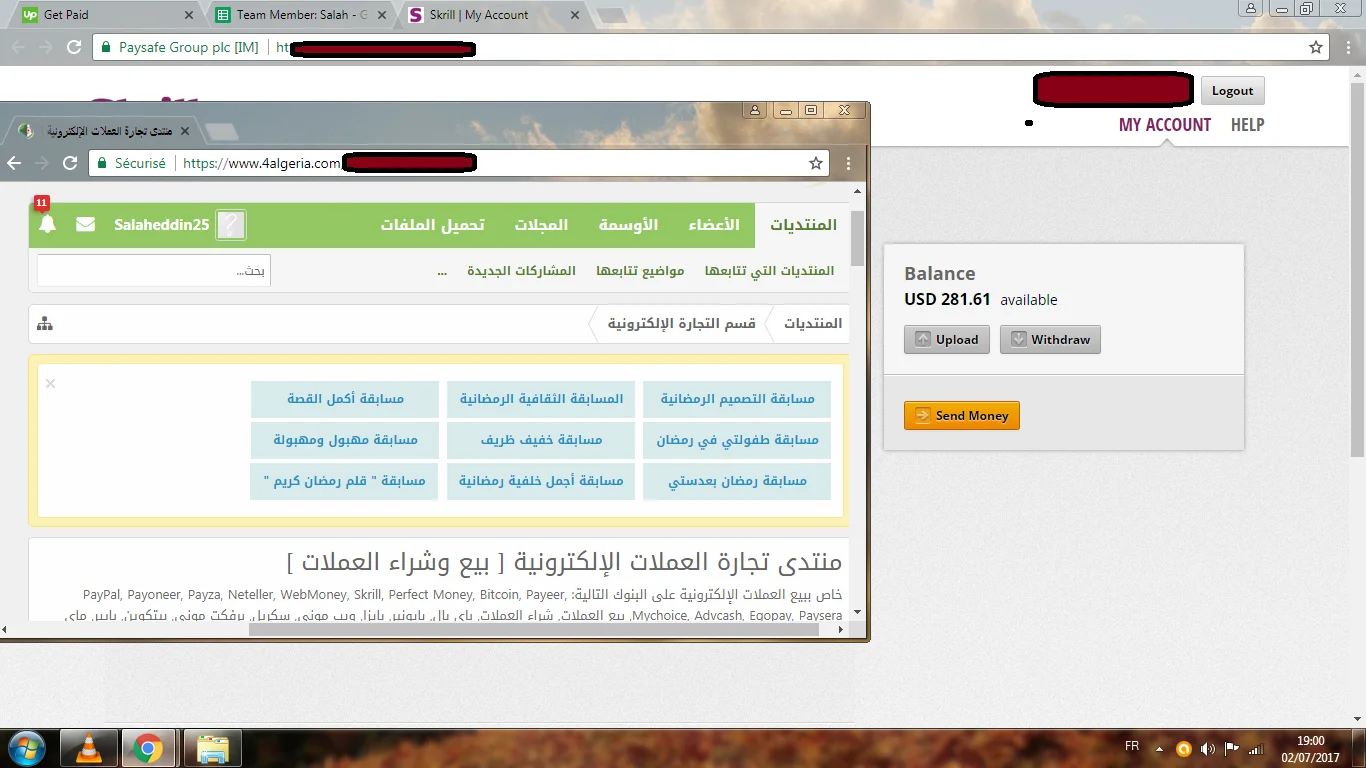Show hidden system tray icons
This screenshot has height=768, width=1366.
[1159, 747]
